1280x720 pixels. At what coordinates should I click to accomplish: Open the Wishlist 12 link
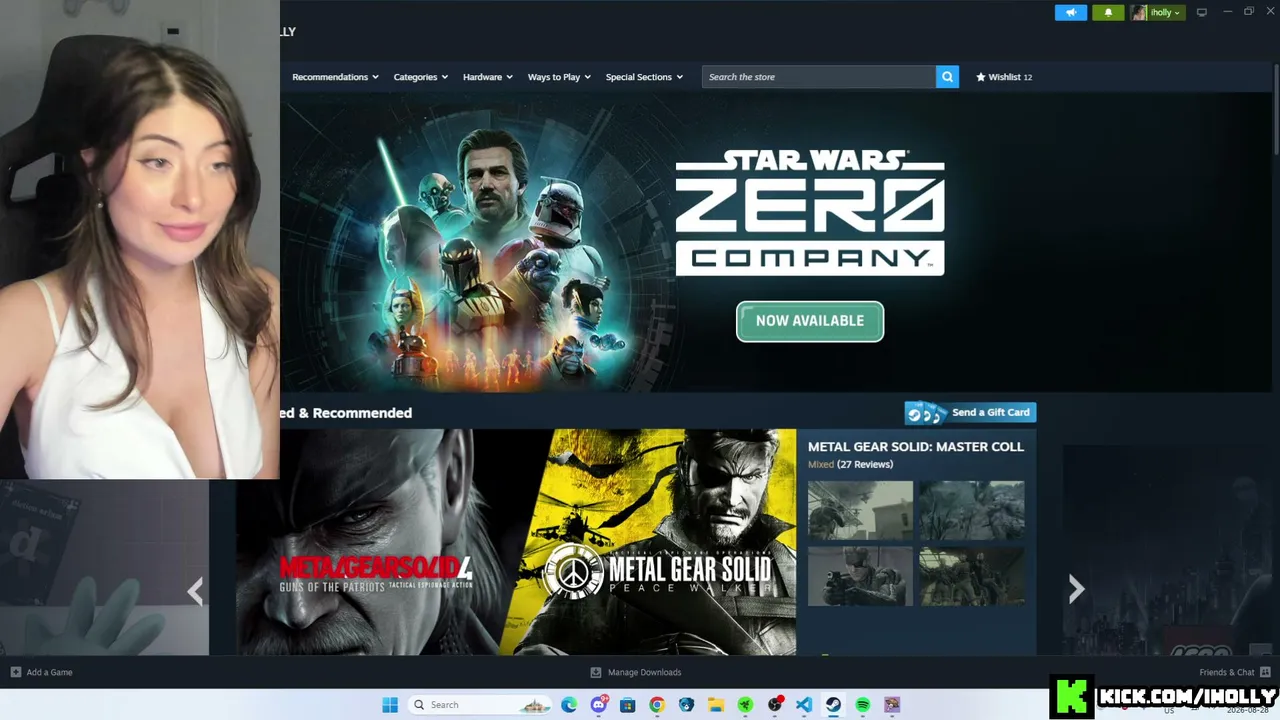click(1004, 77)
